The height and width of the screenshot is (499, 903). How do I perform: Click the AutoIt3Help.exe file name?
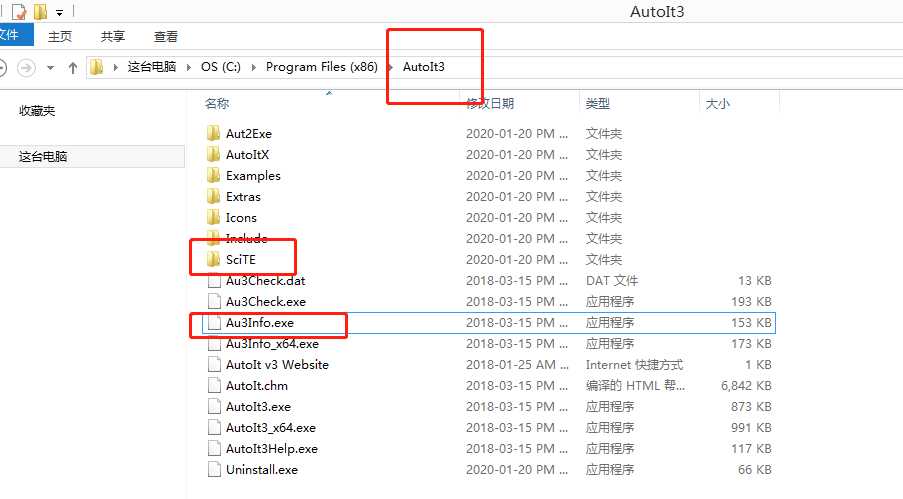[272, 449]
